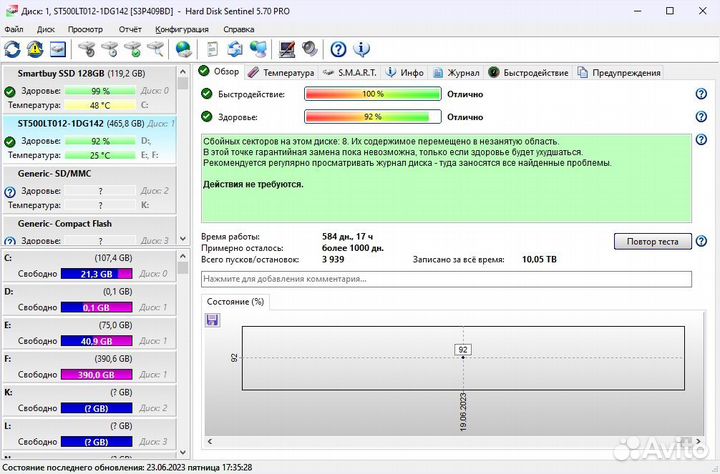Select the Smartbuy SSD 128GB disk entry
This screenshot has width=720, height=474.
pos(90,90)
